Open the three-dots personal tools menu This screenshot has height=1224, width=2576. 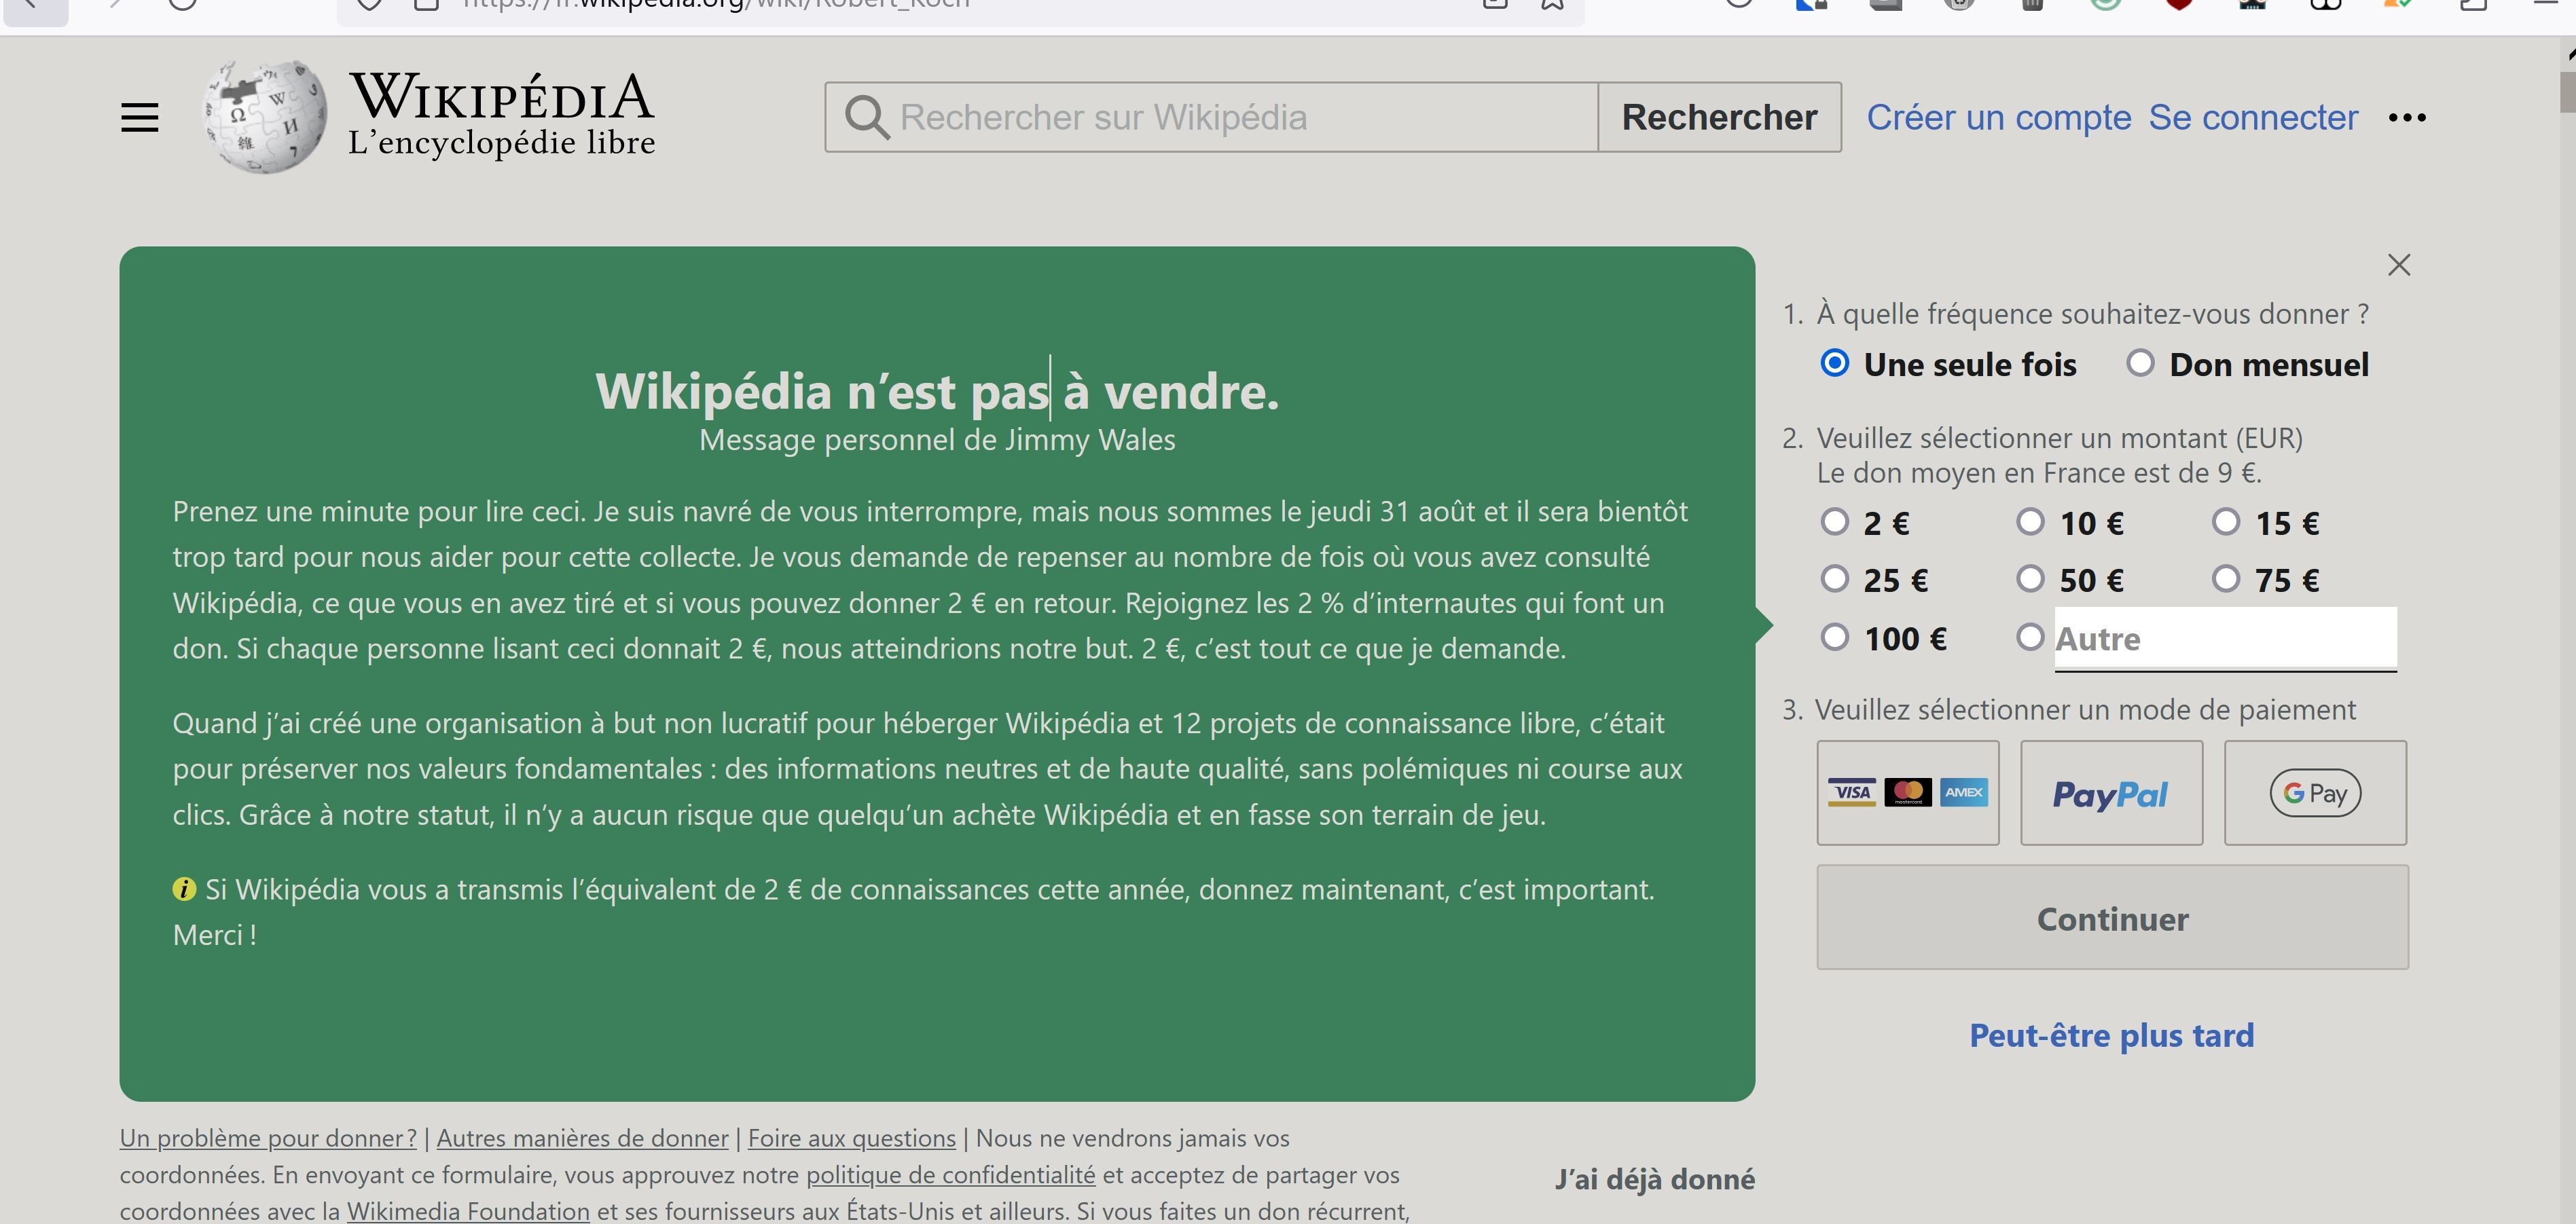[2406, 117]
